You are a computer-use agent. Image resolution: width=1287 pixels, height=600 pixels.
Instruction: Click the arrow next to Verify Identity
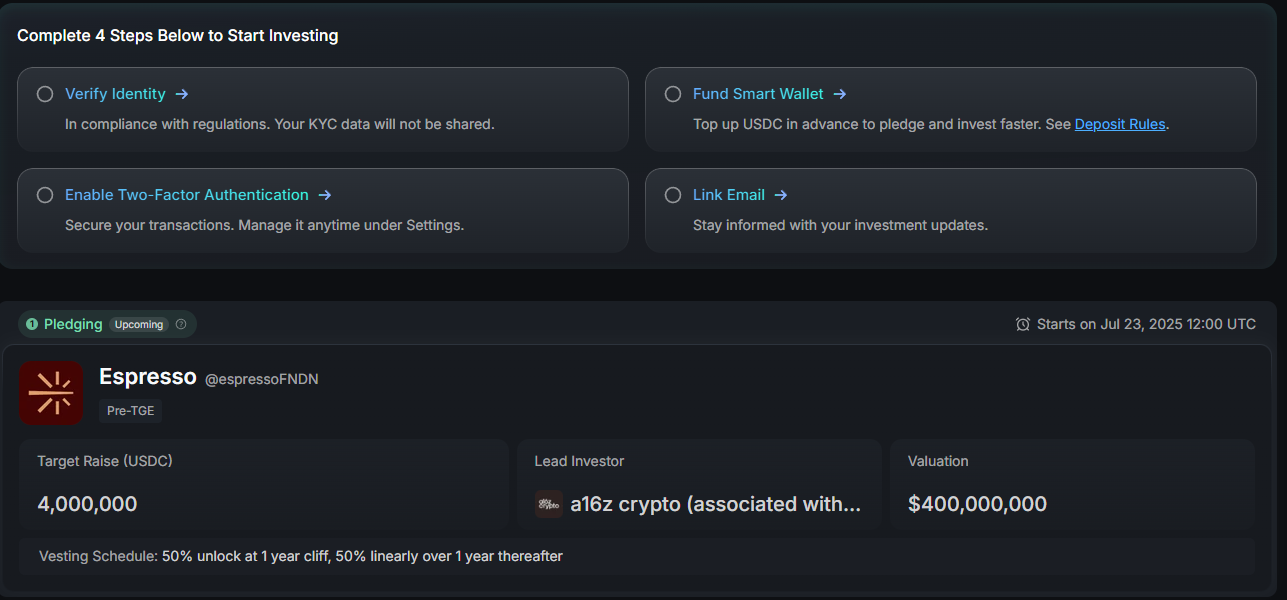coord(182,94)
